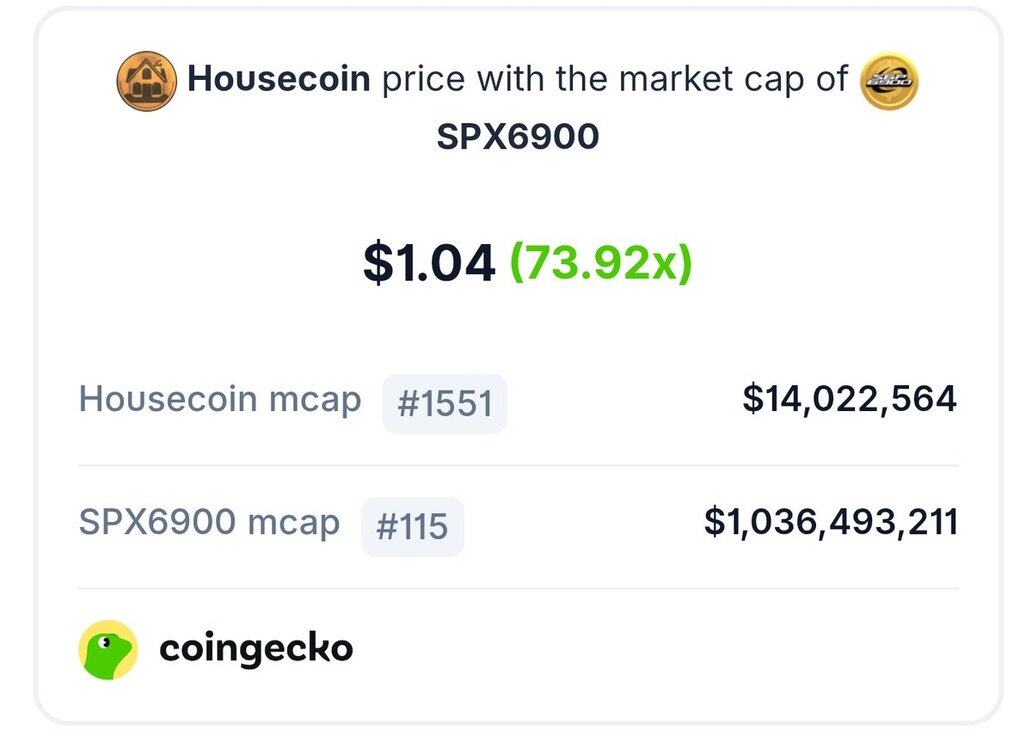Click the dollar sign in $1.04
The height and width of the screenshot is (743, 1032).
[x=378, y=263]
